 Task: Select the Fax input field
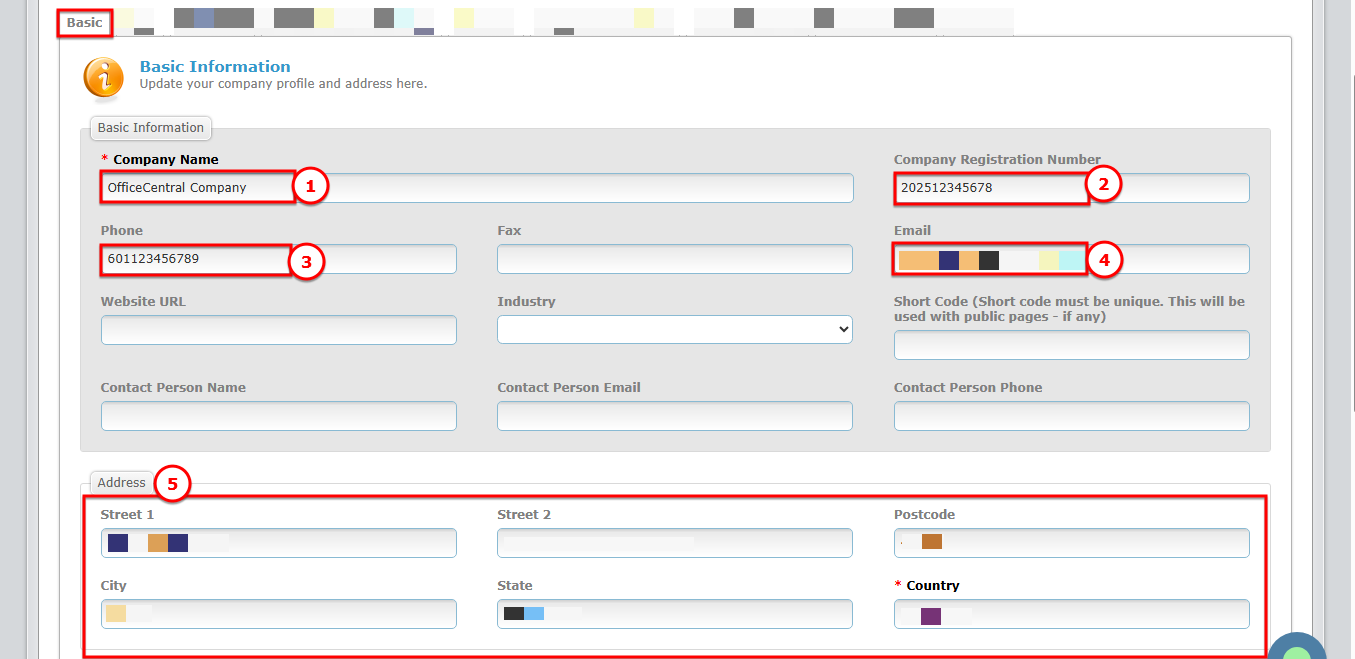[x=675, y=259]
